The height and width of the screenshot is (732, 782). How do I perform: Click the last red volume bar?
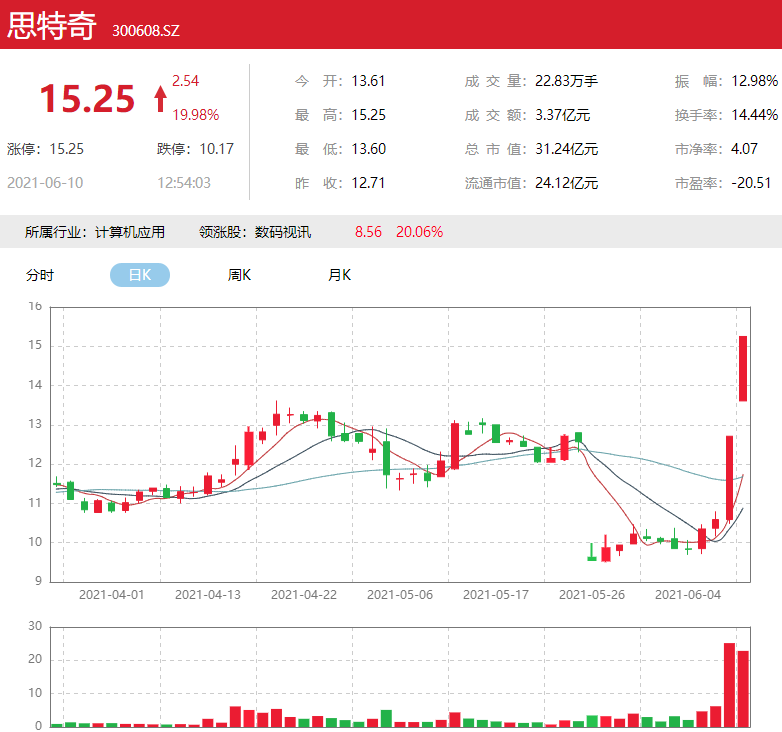743,689
